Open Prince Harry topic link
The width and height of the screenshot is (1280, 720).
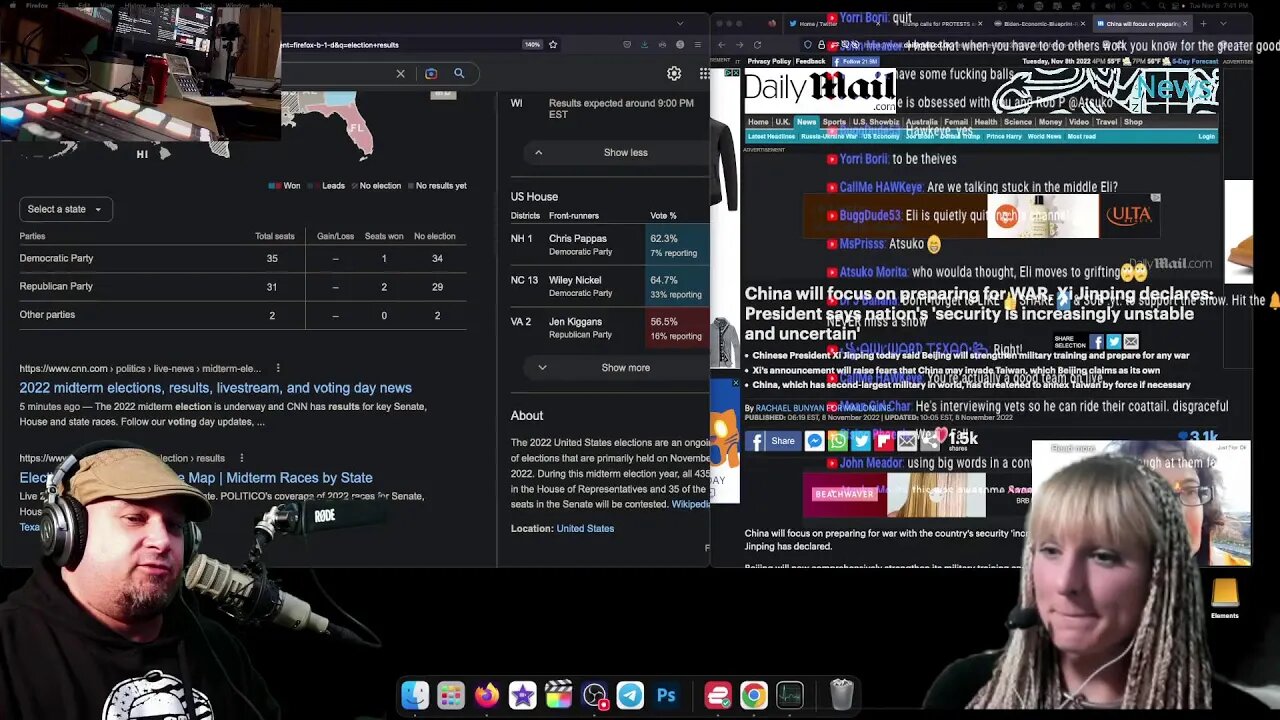[1003, 136]
